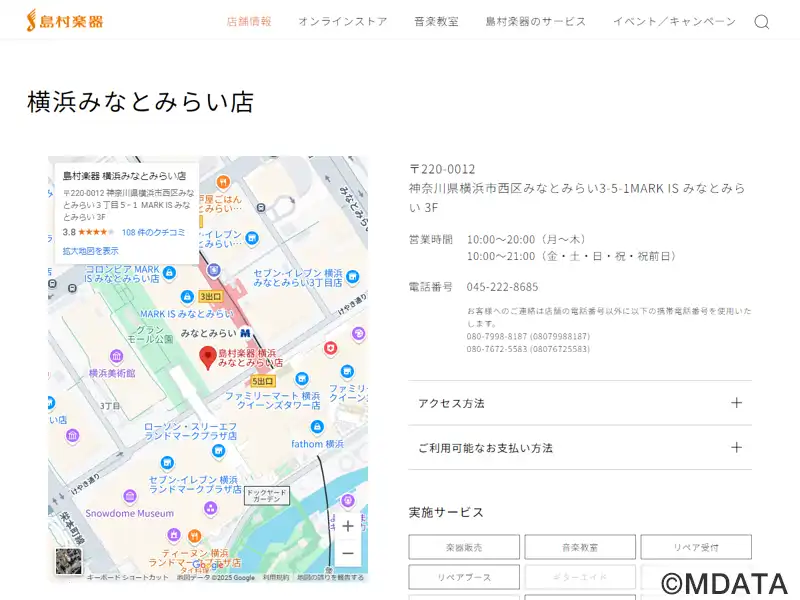Select the orange restaurant pin above 屋ごはん label
The width and height of the screenshot is (800, 600).
pos(223,182)
